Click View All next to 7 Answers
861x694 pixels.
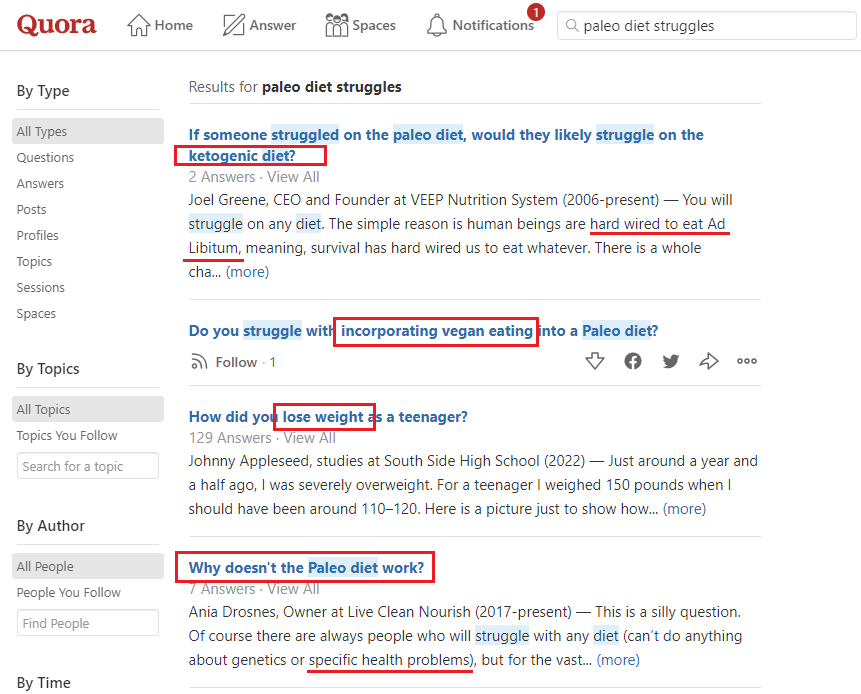pyautogui.click(x=293, y=589)
